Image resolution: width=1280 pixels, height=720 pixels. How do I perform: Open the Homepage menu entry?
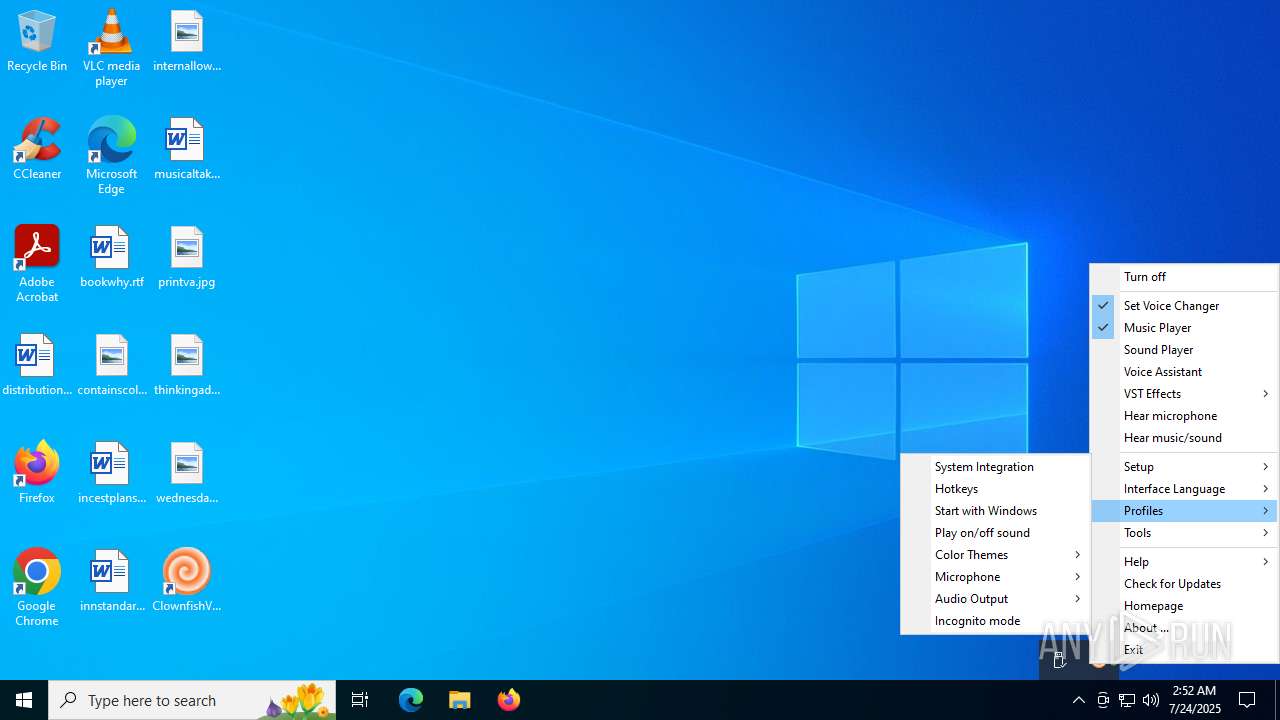tap(1184, 606)
